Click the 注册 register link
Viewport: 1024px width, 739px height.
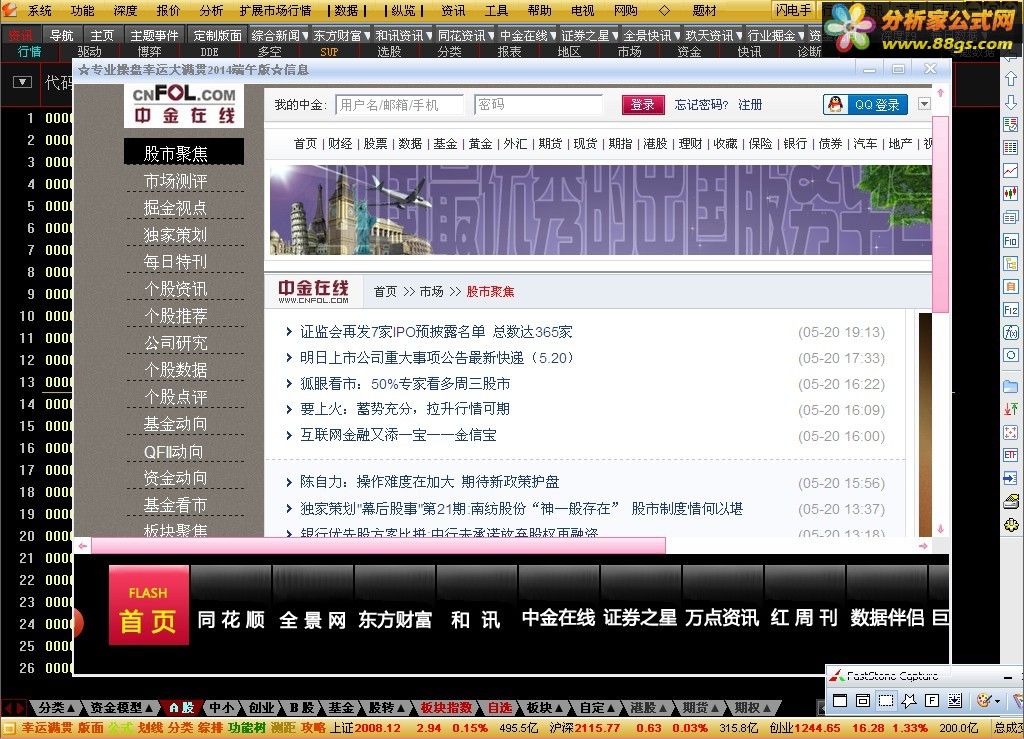[750, 104]
